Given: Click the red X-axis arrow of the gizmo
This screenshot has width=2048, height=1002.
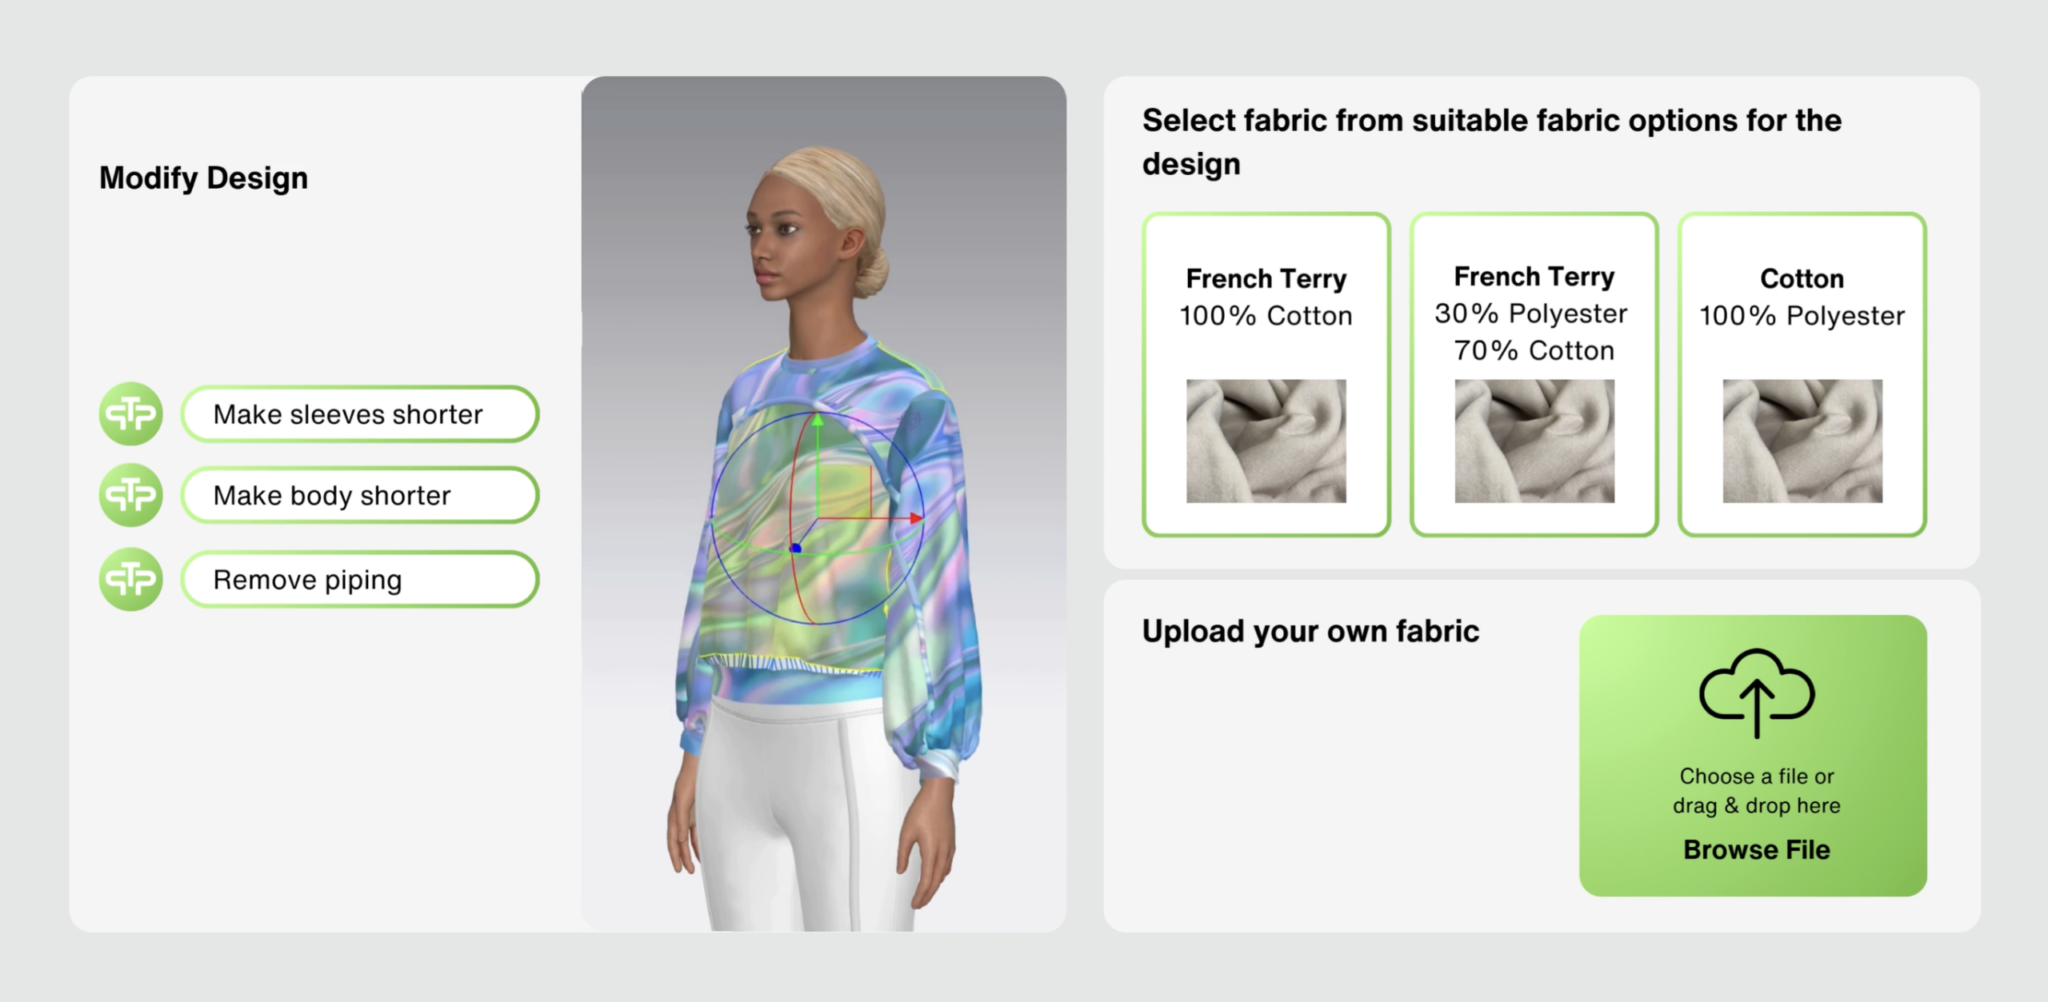Looking at the screenshot, I should pyautogui.click(x=914, y=518).
